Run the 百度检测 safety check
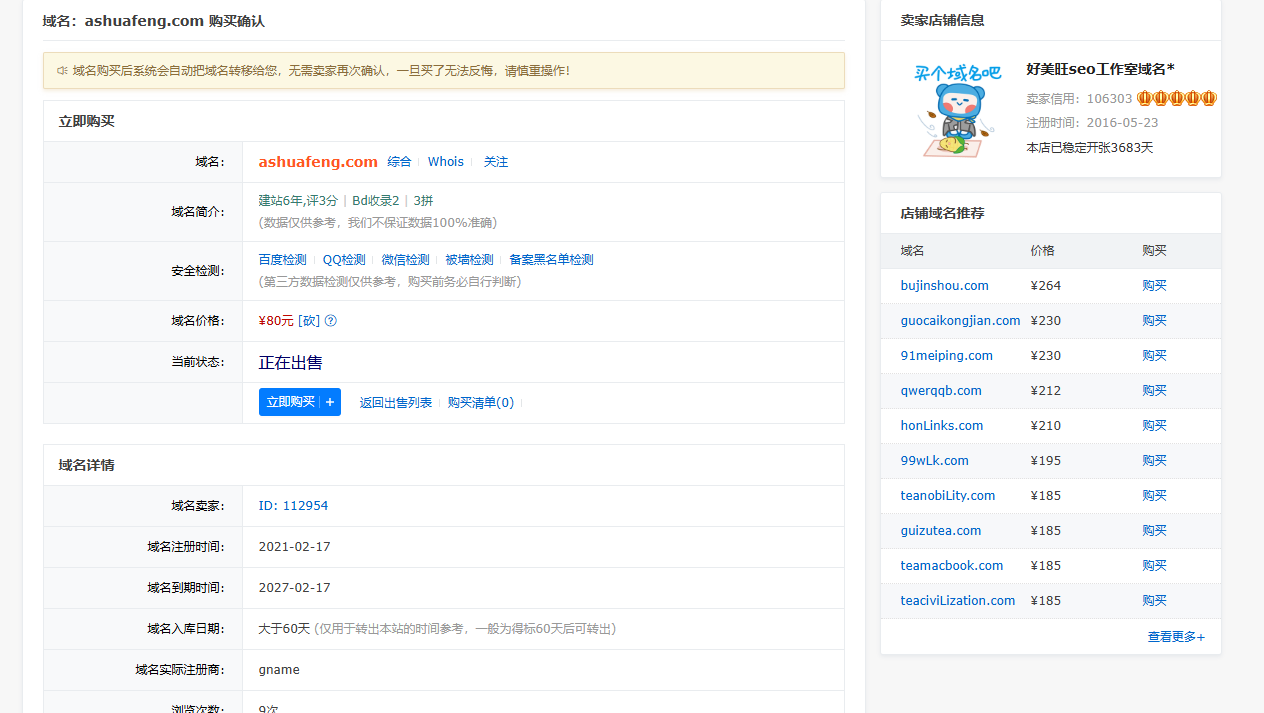This screenshot has height=713, width=1264. pos(282,260)
